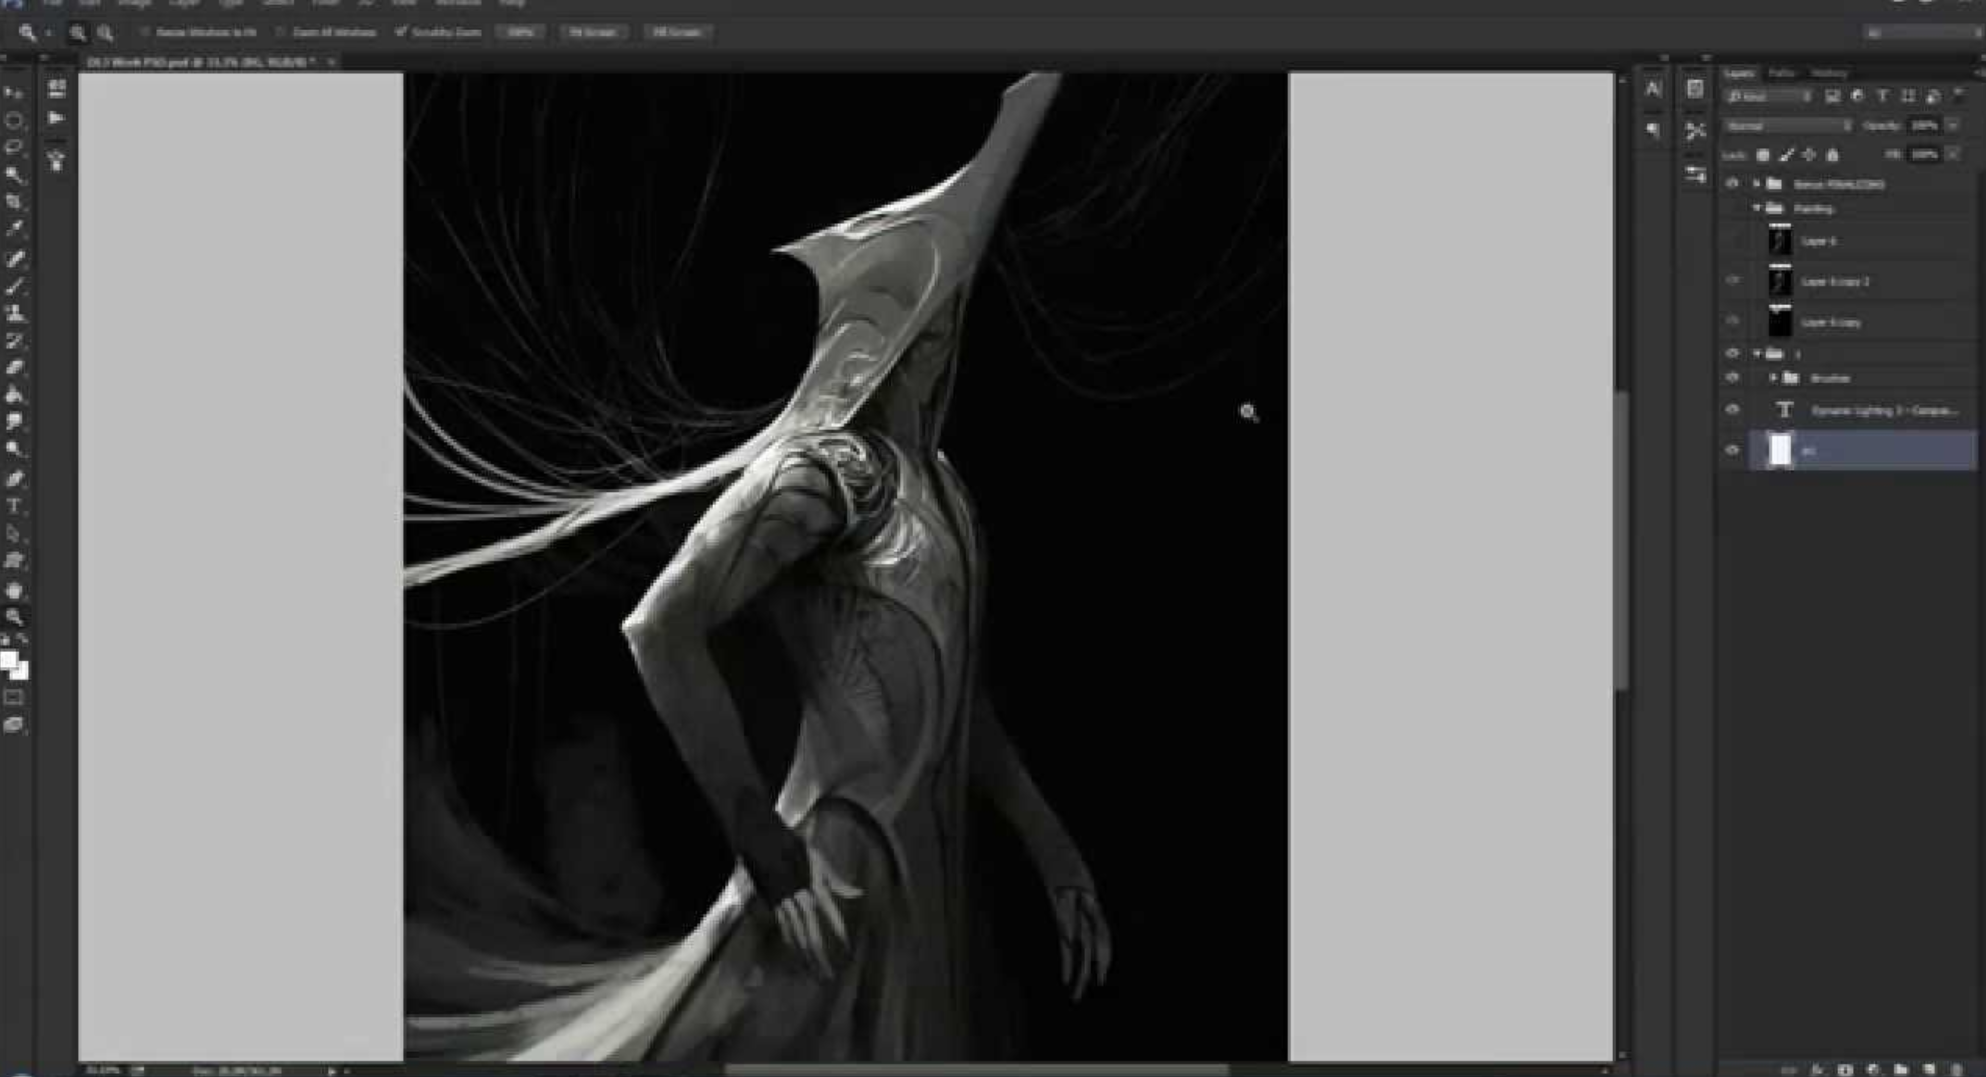
Task: Switch to the History panel tab
Action: point(1829,73)
